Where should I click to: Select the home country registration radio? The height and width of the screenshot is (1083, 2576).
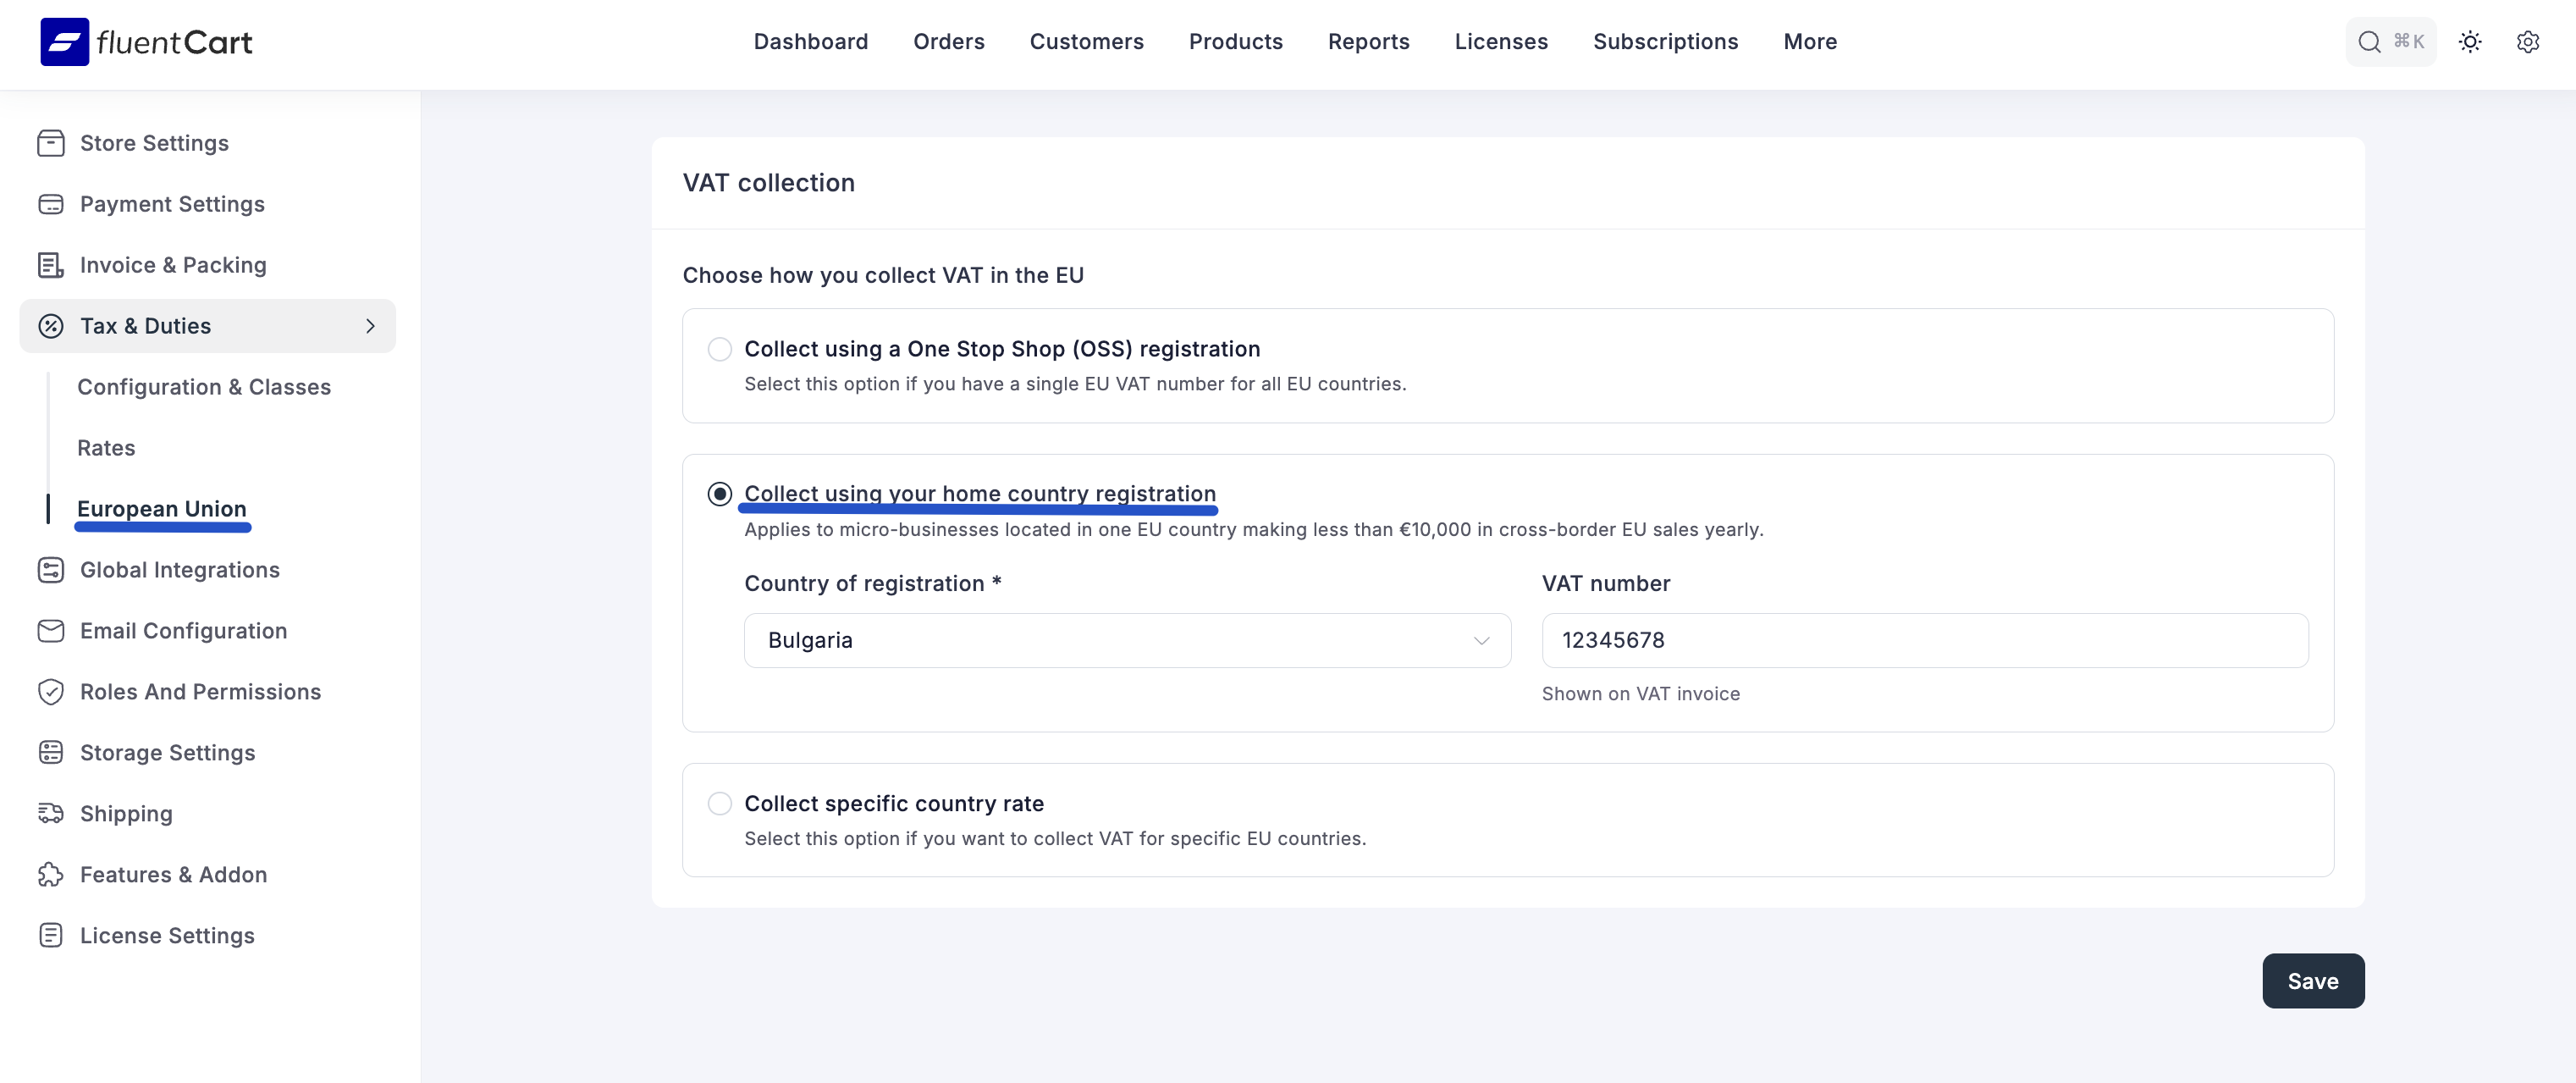click(x=719, y=494)
